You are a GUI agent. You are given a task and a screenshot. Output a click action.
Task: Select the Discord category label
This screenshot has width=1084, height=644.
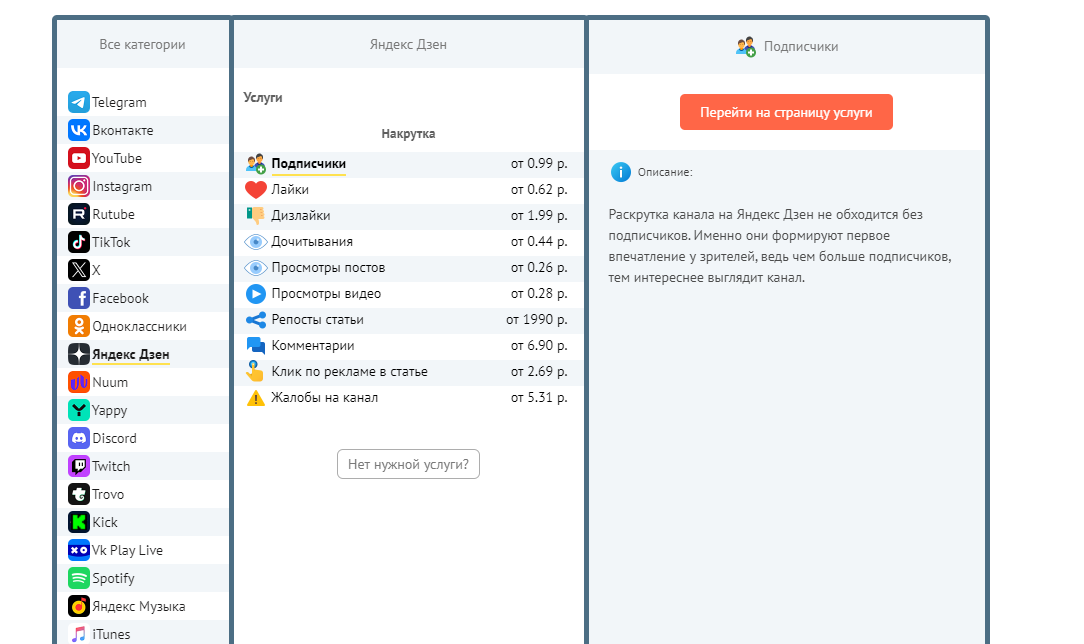[114, 438]
